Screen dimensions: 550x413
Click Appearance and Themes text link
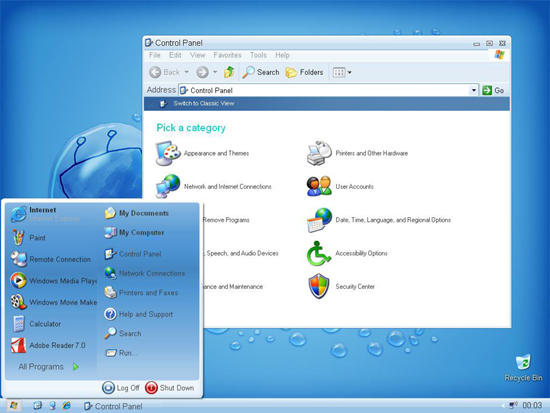pyautogui.click(x=216, y=153)
